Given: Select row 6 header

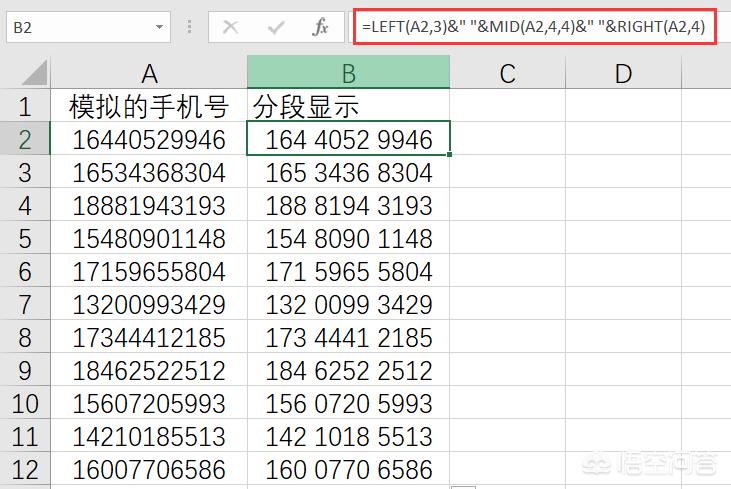Looking at the screenshot, I should pyautogui.click(x=25, y=270).
